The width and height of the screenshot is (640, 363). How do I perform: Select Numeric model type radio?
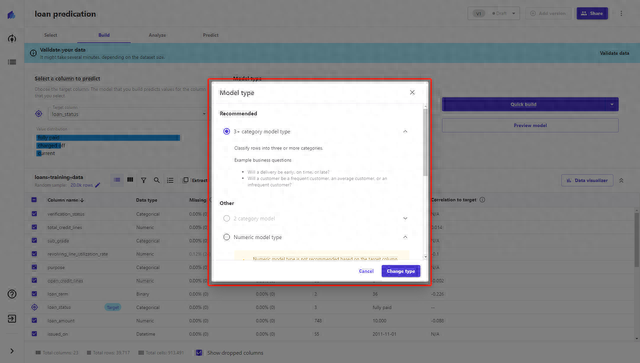point(226,237)
